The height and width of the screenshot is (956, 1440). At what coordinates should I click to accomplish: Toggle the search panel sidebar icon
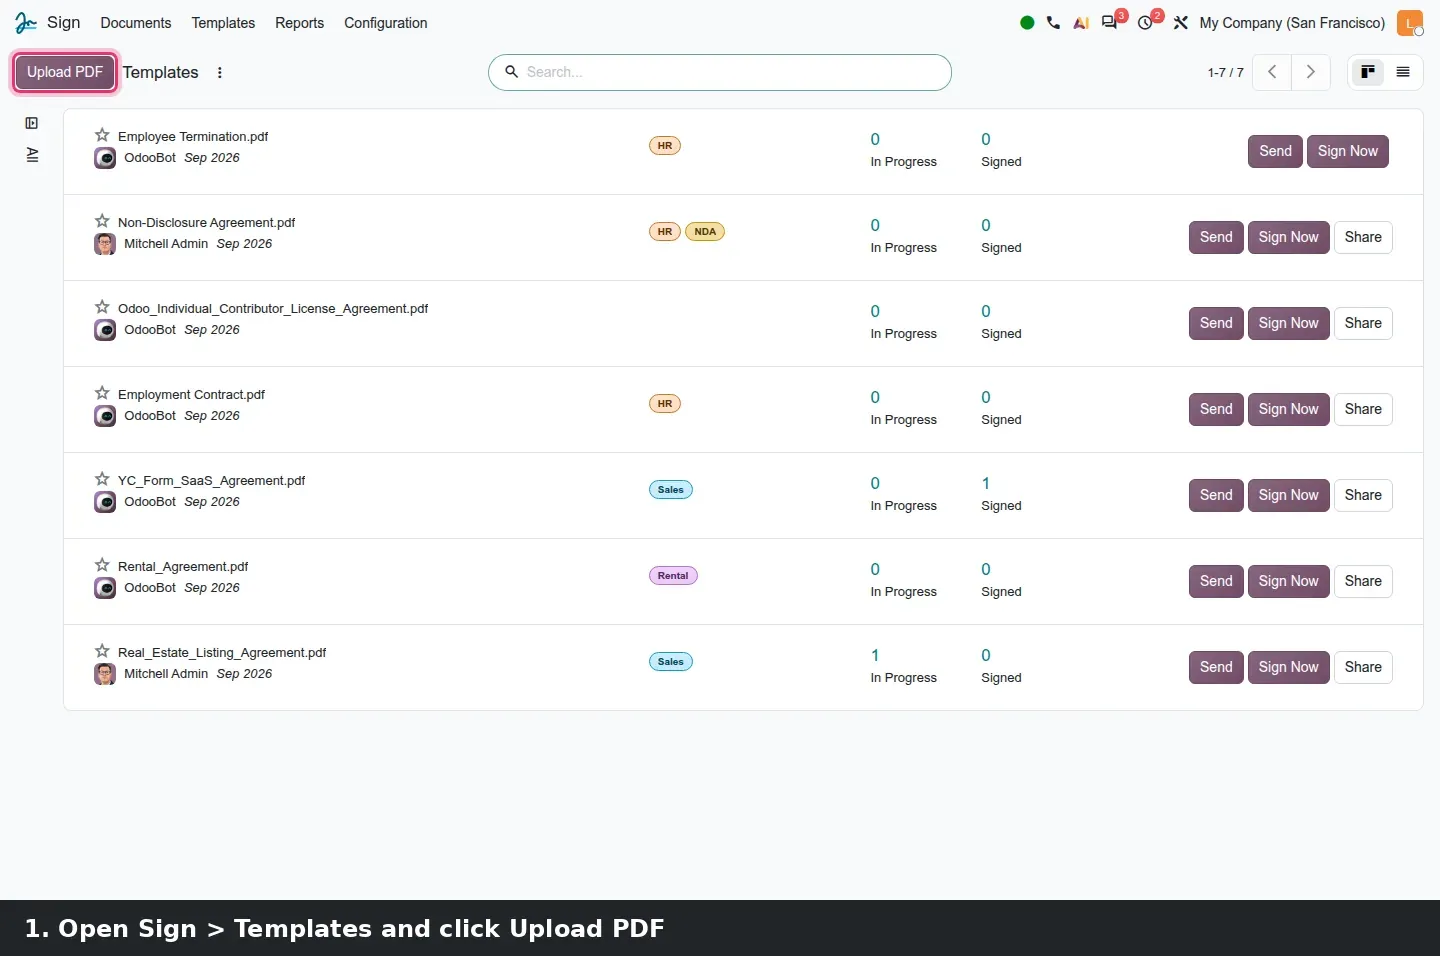32,123
